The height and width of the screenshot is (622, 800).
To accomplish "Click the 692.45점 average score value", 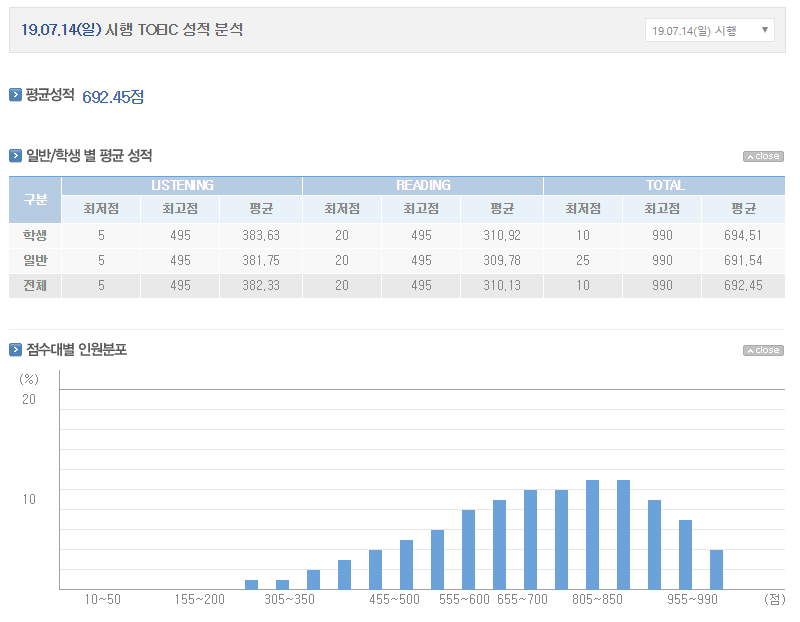I will 113,97.
